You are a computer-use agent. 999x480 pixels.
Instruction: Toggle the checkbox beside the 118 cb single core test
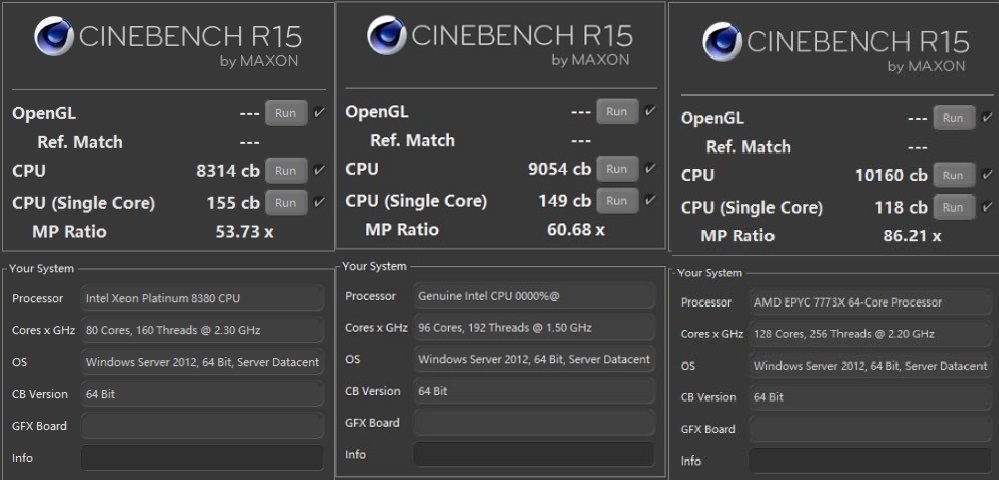[x=985, y=208]
